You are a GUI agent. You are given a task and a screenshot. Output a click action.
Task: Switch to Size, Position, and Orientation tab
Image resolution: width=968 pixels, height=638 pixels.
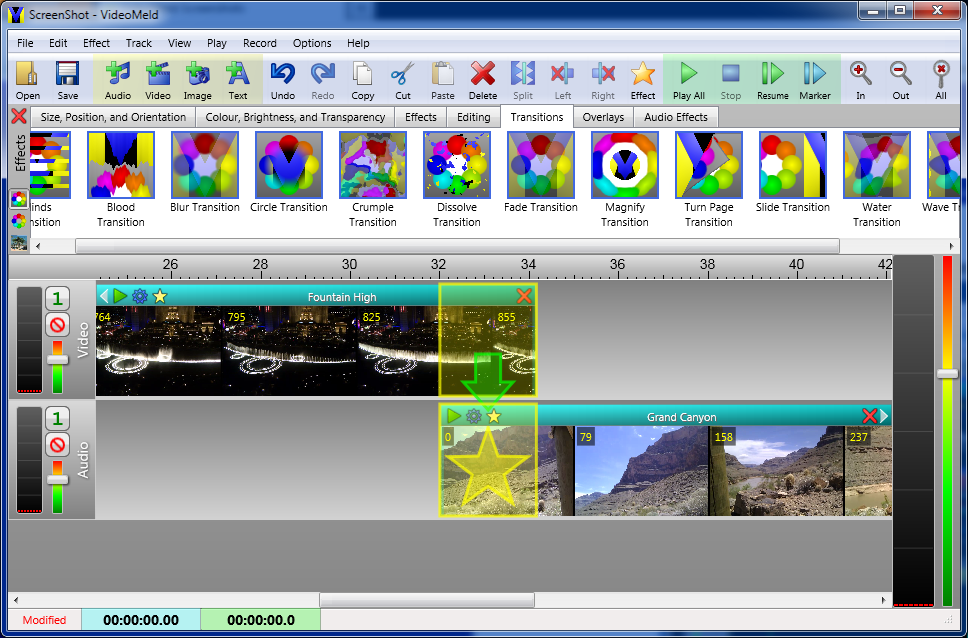(x=113, y=117)
